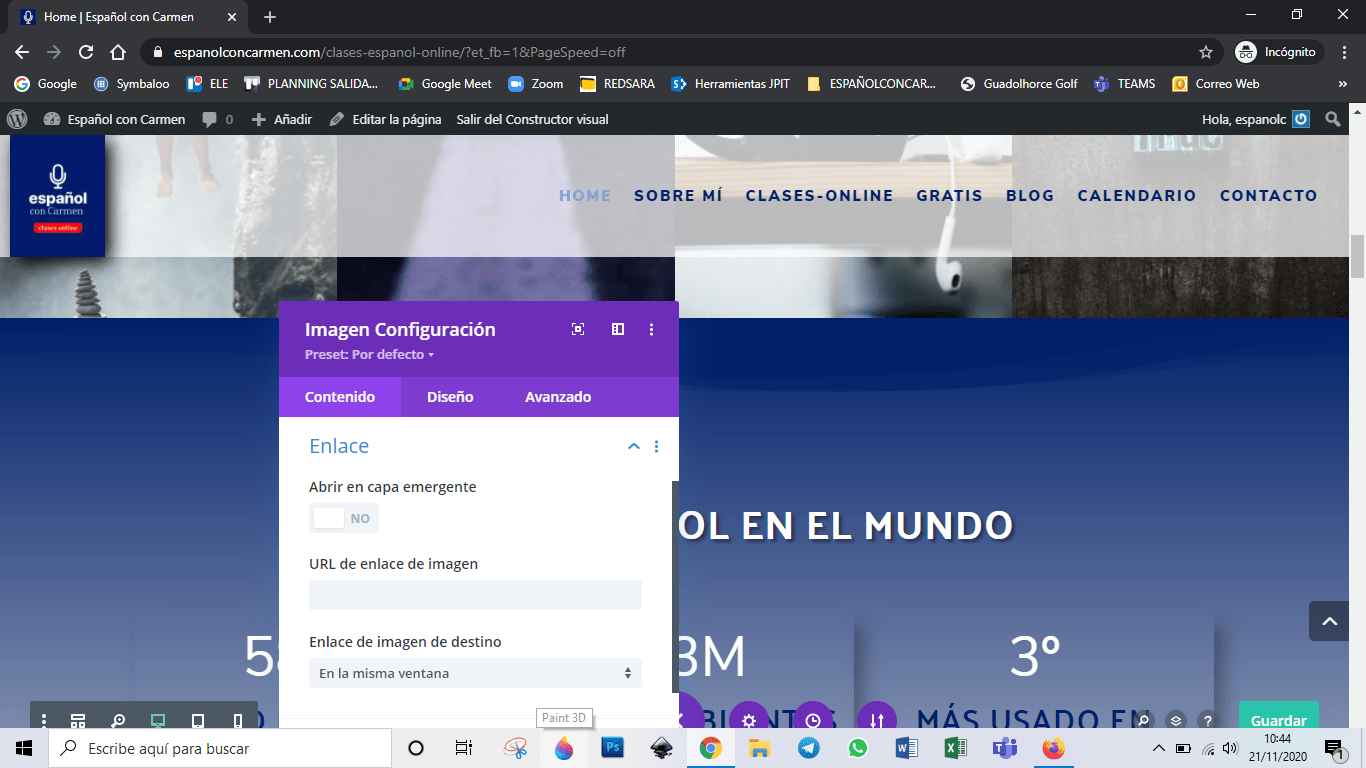This screenshot has height=768, width=1366.
Task: Reload the page in Chrome
Action: pos(86,52)
